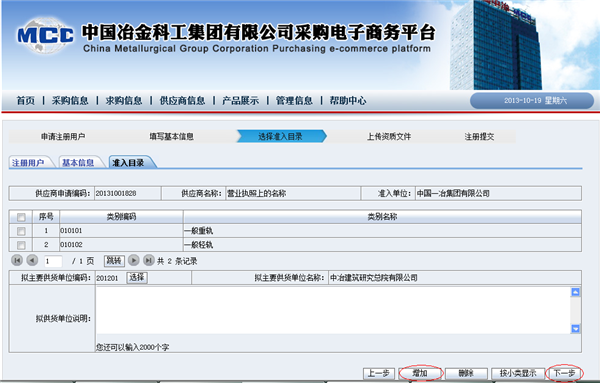Click the MCC globe logo

(x=45, y=35)
